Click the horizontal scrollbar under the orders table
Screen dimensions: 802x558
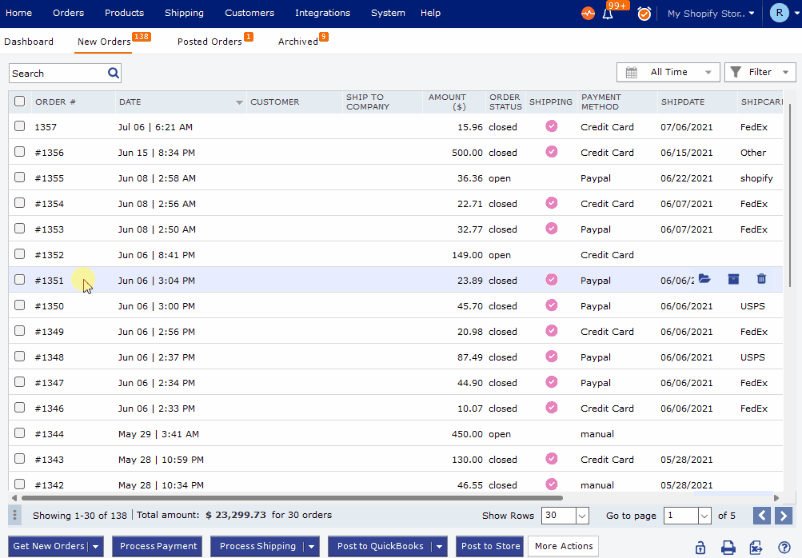[290, 497]
